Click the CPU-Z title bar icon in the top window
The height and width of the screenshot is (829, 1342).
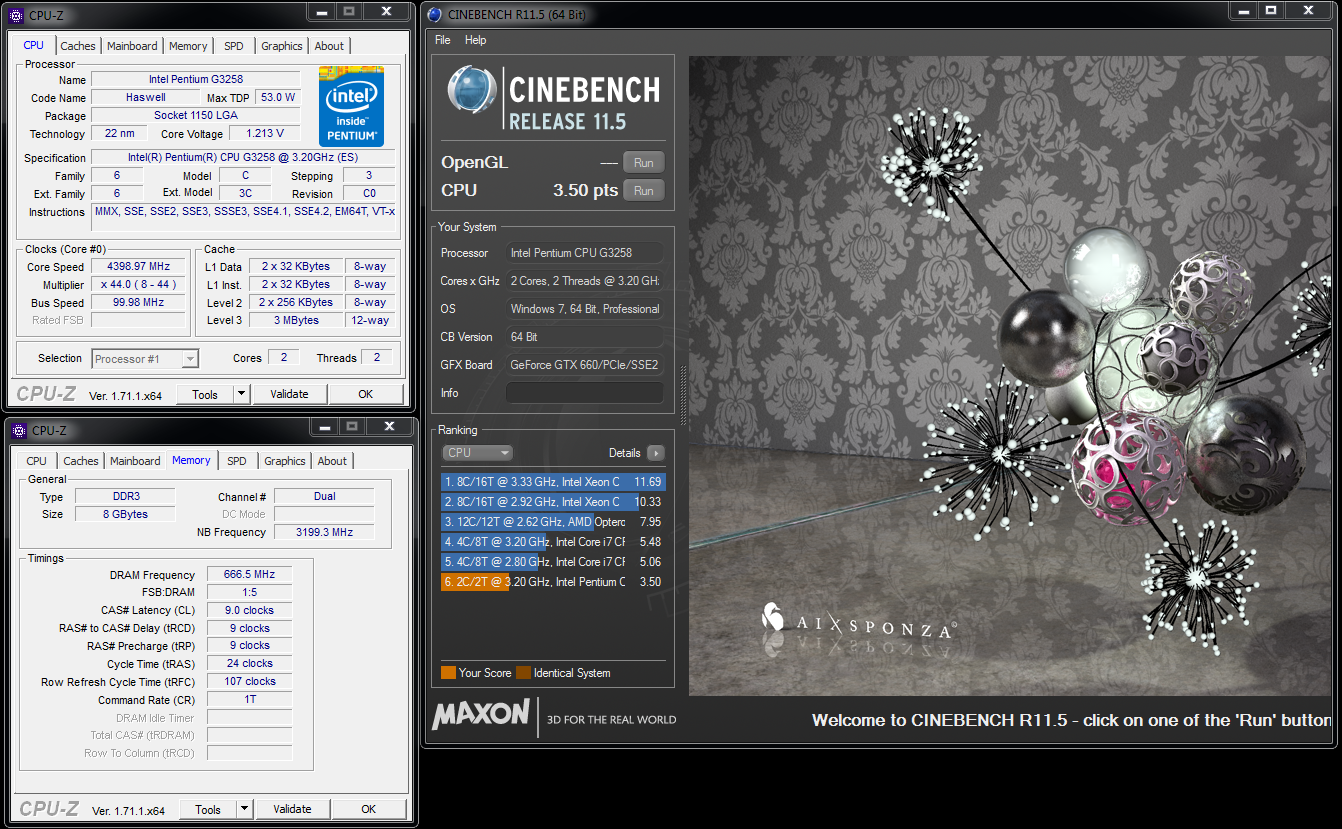coord(16,15)
